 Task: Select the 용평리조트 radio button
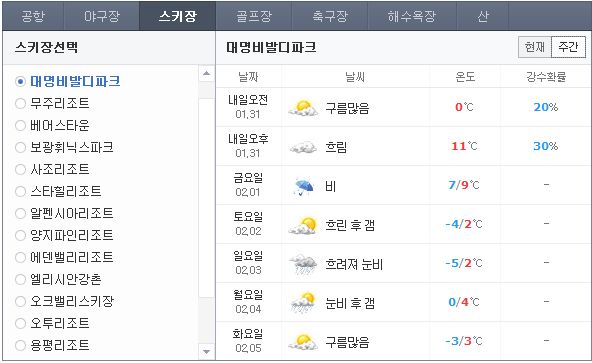tap(20, 345)
